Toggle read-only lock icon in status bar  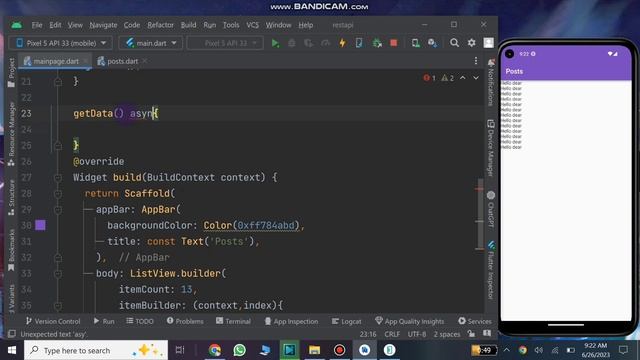[471, 334]
